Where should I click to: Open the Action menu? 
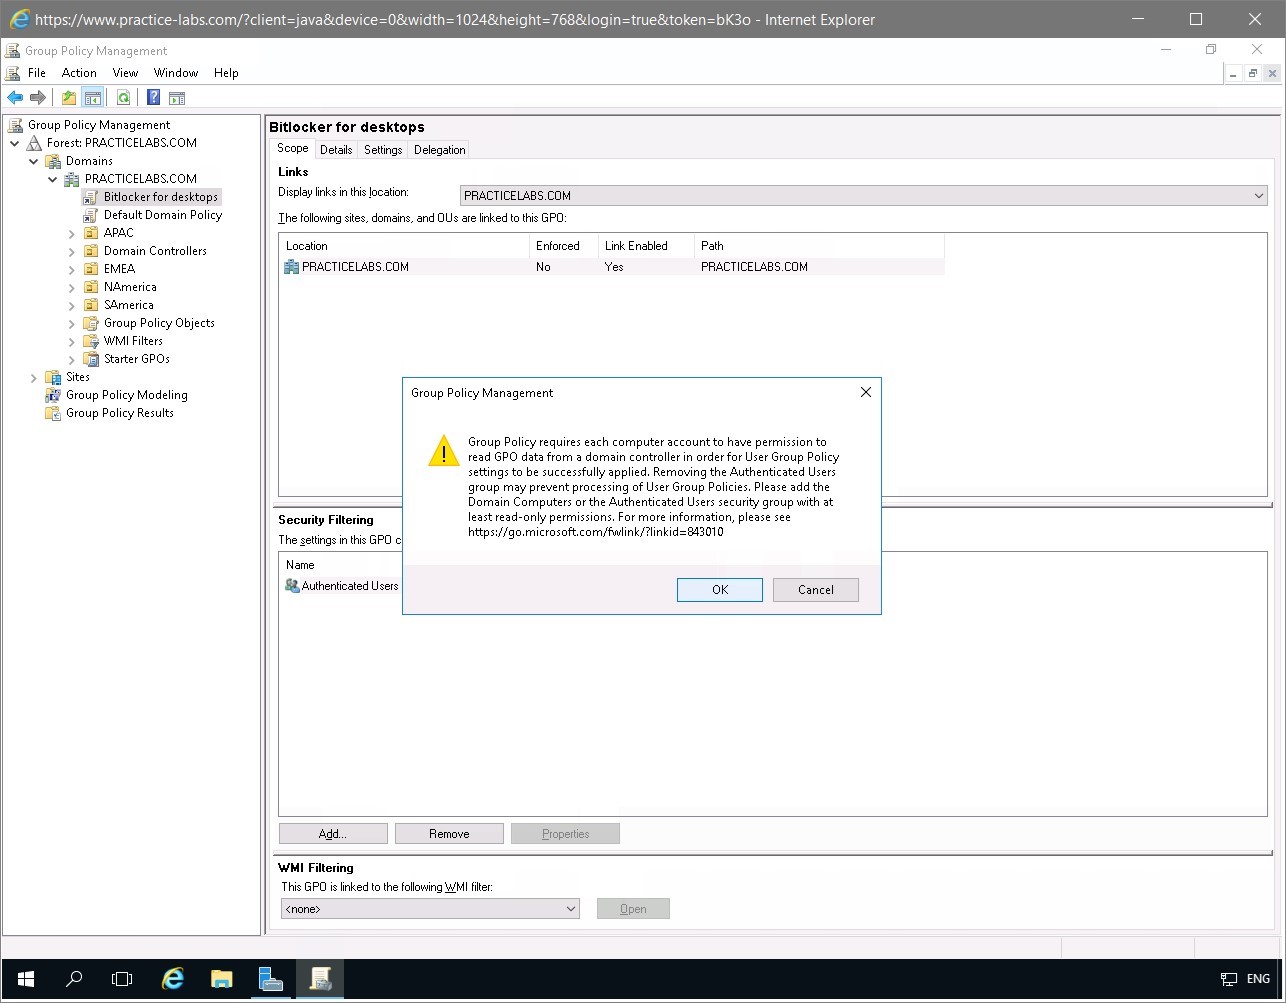78,72
